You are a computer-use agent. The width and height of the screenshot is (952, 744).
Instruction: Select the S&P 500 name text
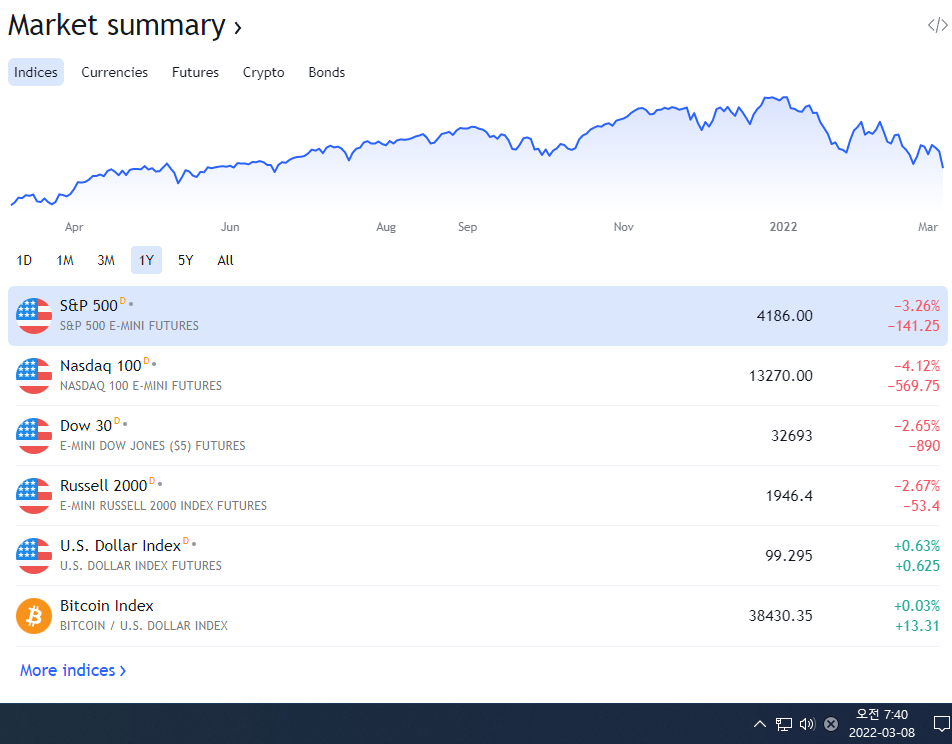(89, 305)
